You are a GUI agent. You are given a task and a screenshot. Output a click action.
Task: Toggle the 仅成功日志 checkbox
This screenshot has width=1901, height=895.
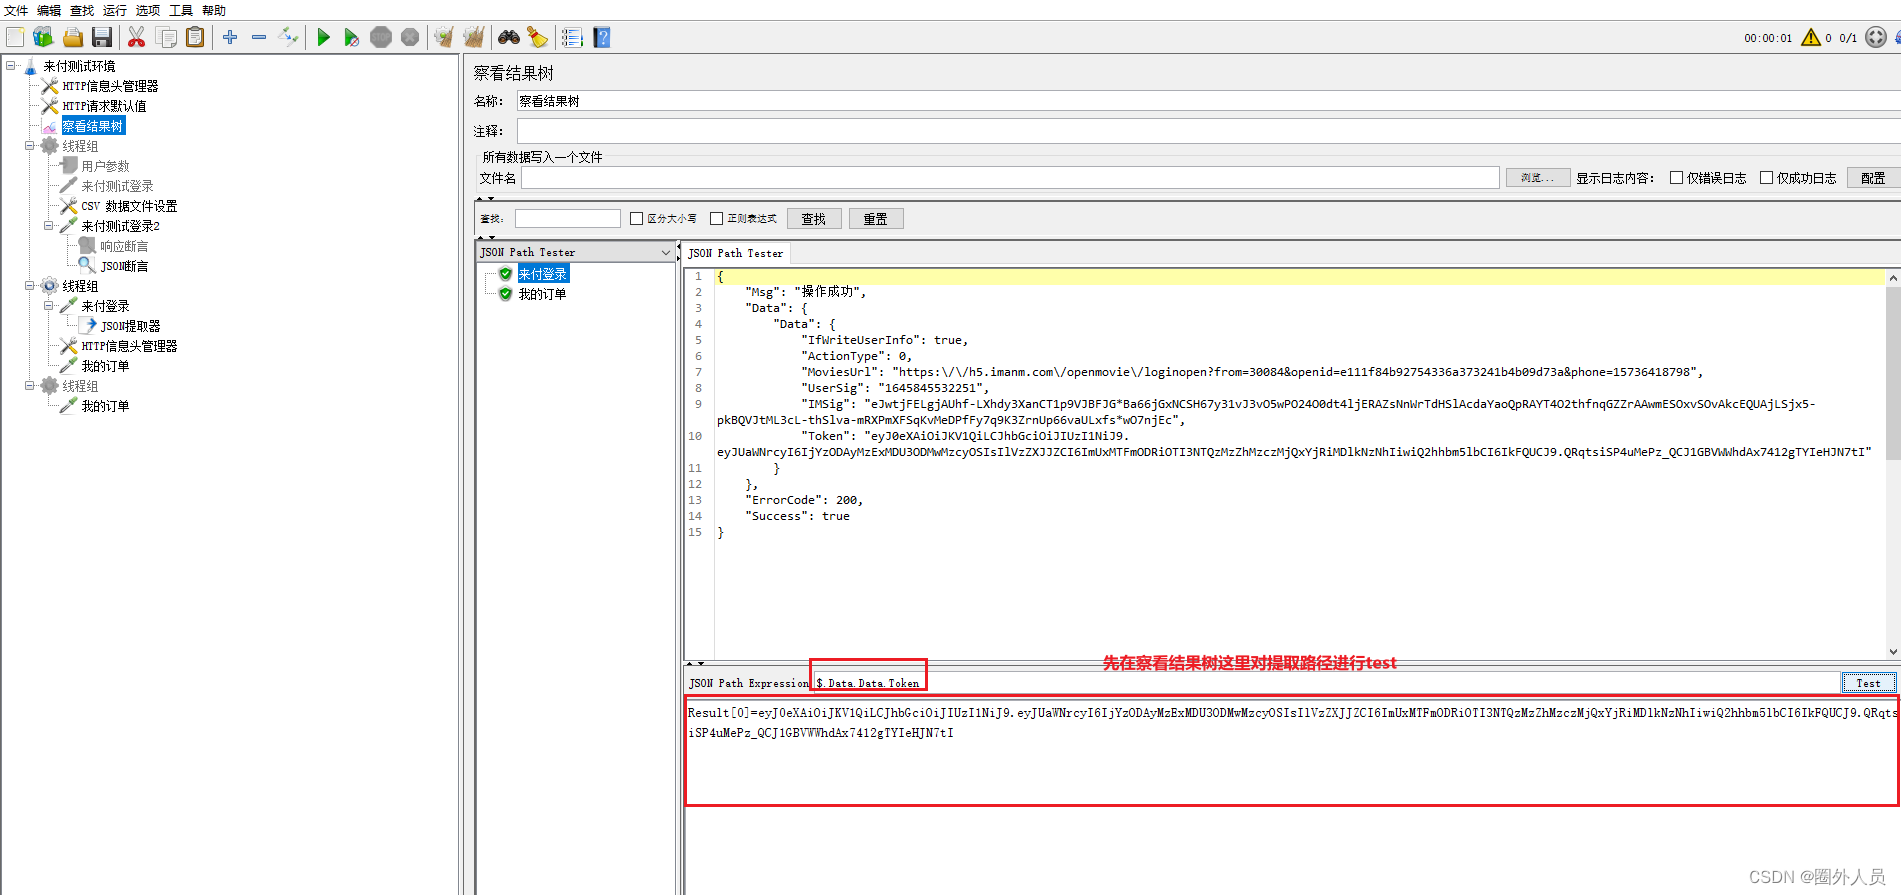pos(1767,178)
